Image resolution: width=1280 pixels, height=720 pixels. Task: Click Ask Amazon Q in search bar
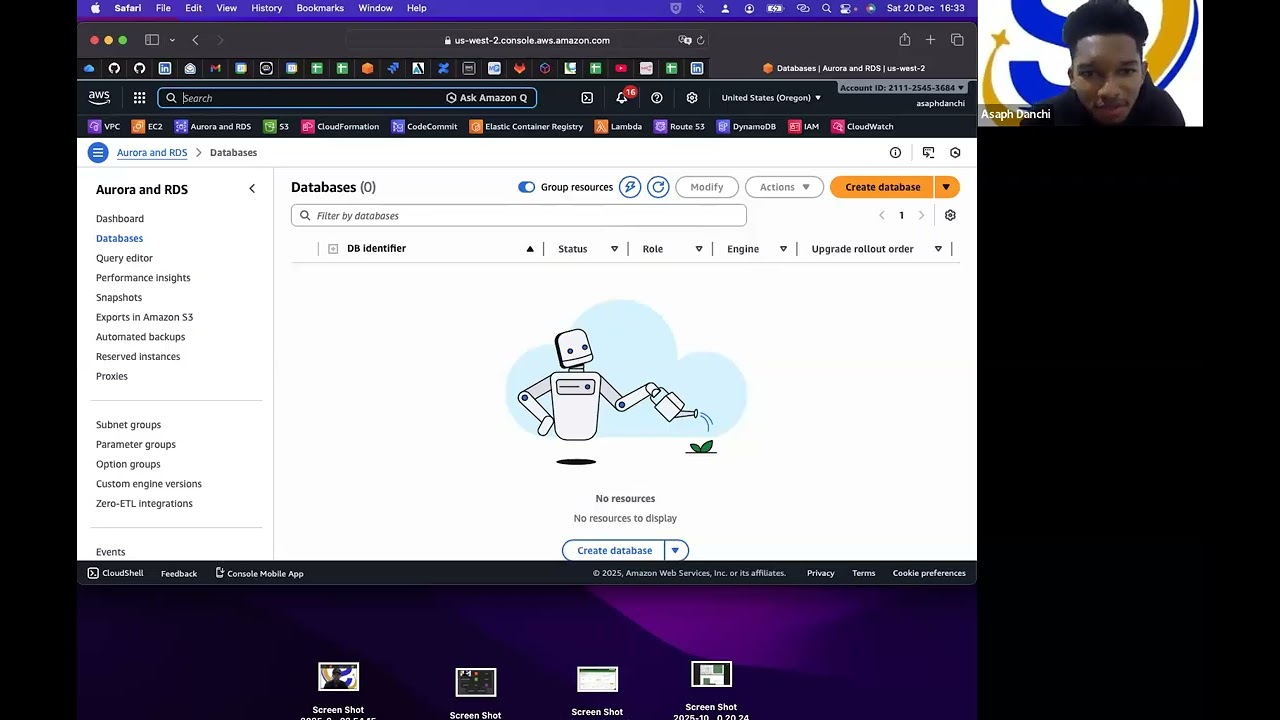[x=487, y=98]
